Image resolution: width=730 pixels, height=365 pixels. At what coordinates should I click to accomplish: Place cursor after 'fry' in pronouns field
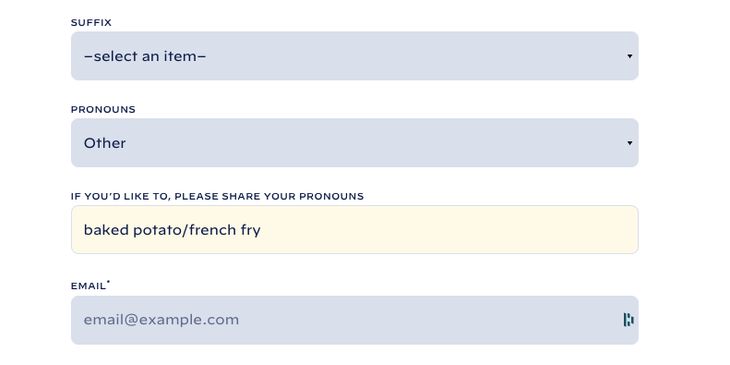pos(262,230)
